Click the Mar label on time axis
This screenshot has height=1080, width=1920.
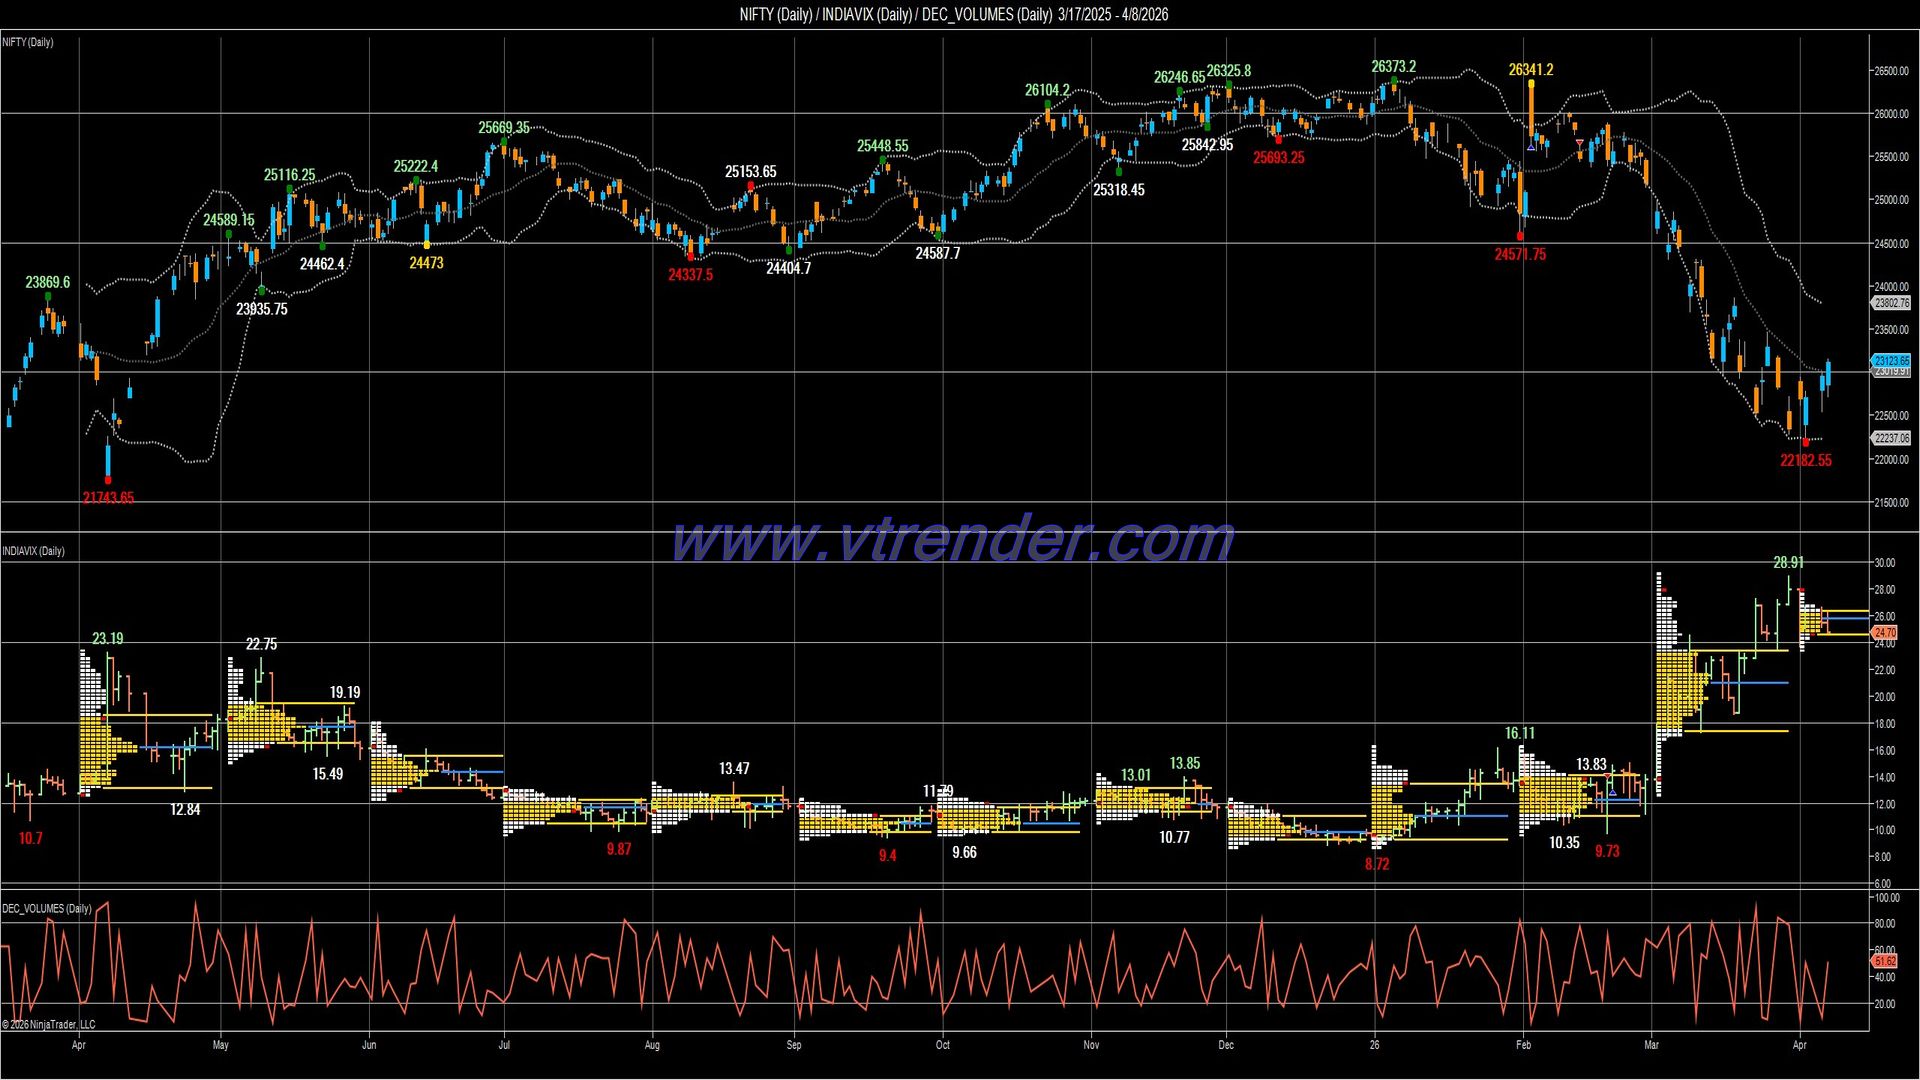coord(1651,1045)
